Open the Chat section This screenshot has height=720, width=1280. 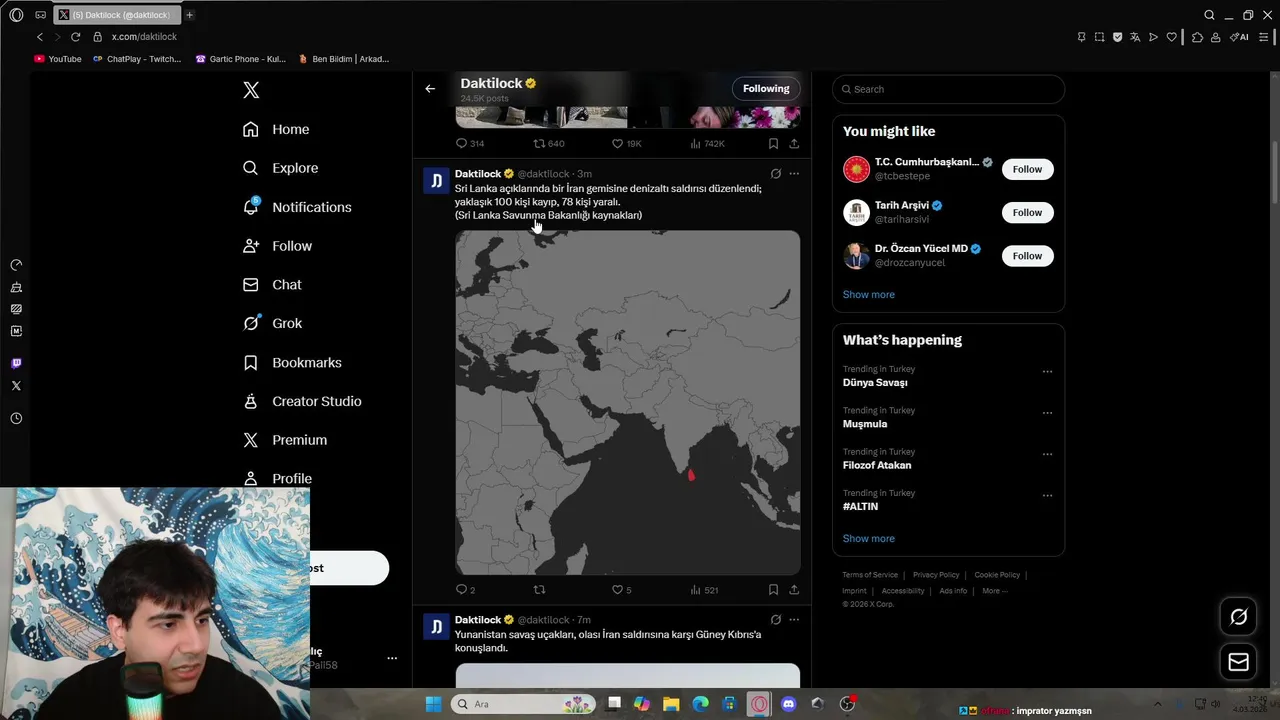pos(272,285)
